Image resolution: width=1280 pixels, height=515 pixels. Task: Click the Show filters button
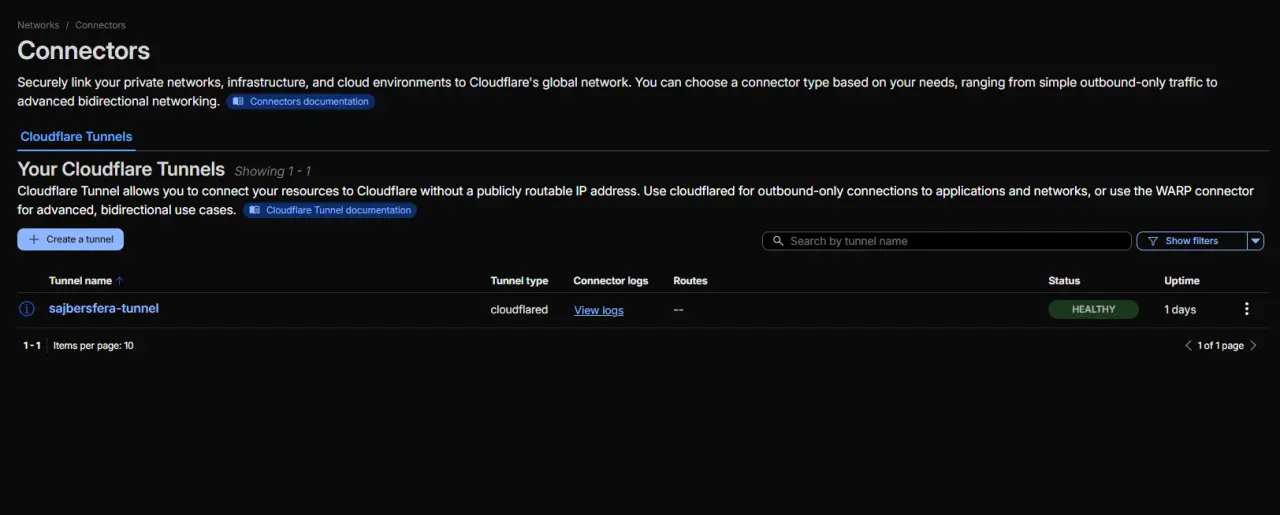(1192, 241)
